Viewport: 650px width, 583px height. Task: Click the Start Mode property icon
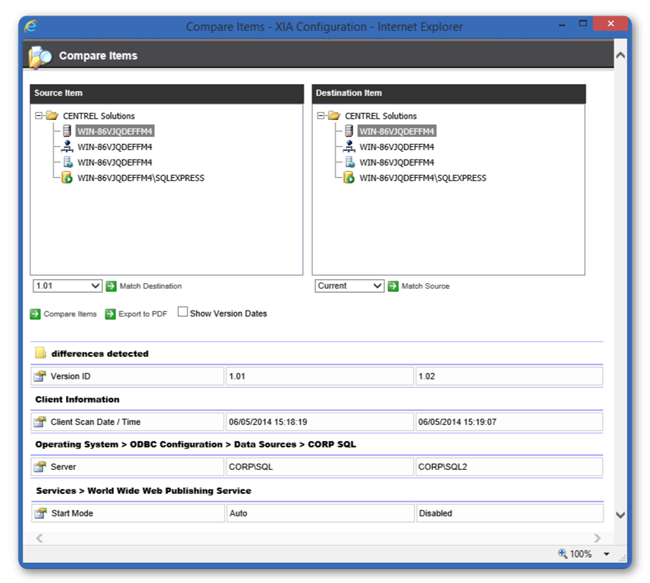pos(41,513)
